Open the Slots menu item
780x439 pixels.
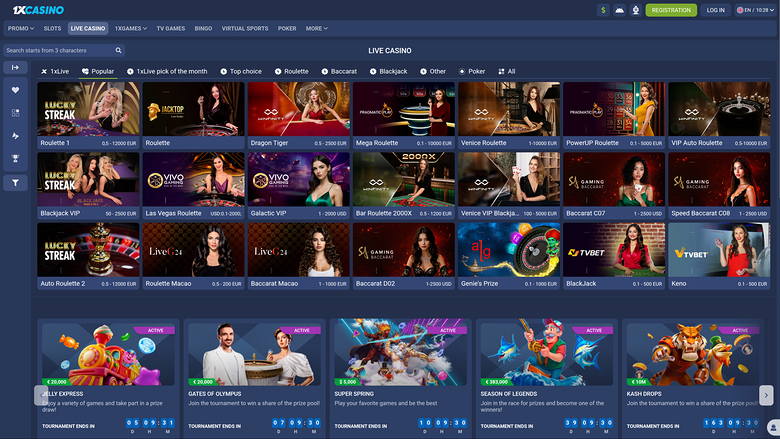[x=52, y=28]
